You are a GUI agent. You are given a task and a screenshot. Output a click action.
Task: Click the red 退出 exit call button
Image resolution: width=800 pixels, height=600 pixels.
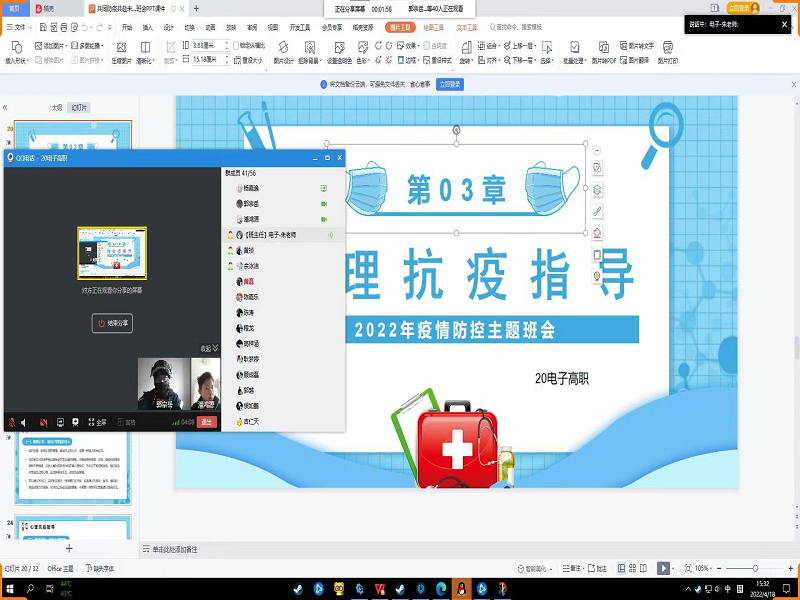207,422
